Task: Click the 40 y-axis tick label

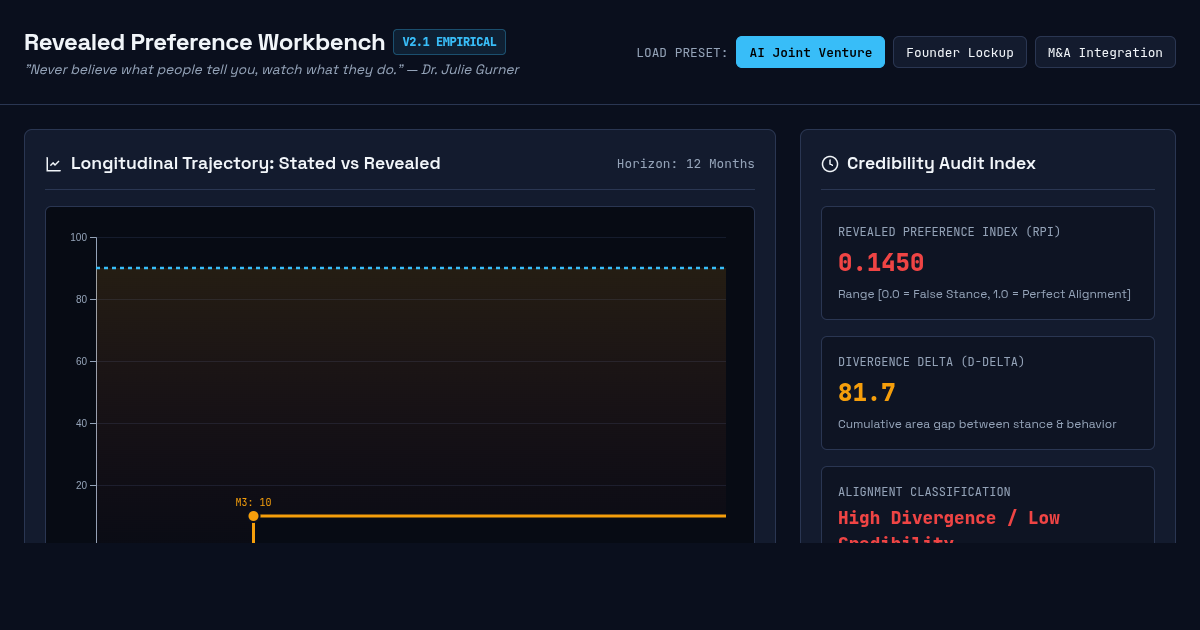Action: click(x=81, y=423)
